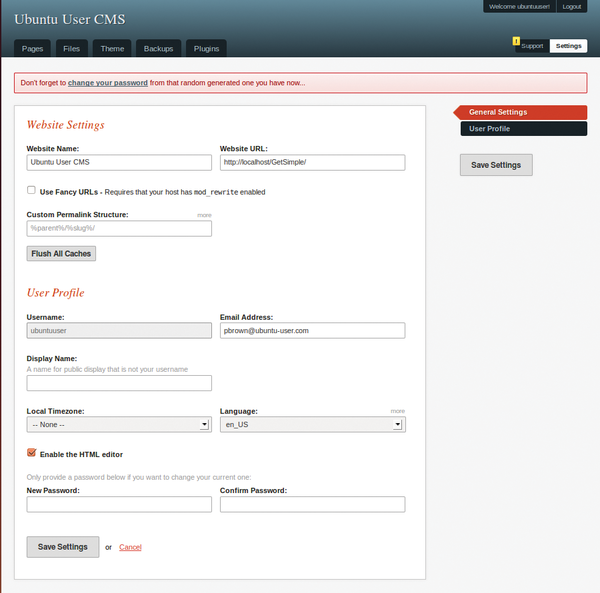Uncheck Enable the HTML editor
The width and height of the screenshot is (600, 593).
click(x=32, y=453)
